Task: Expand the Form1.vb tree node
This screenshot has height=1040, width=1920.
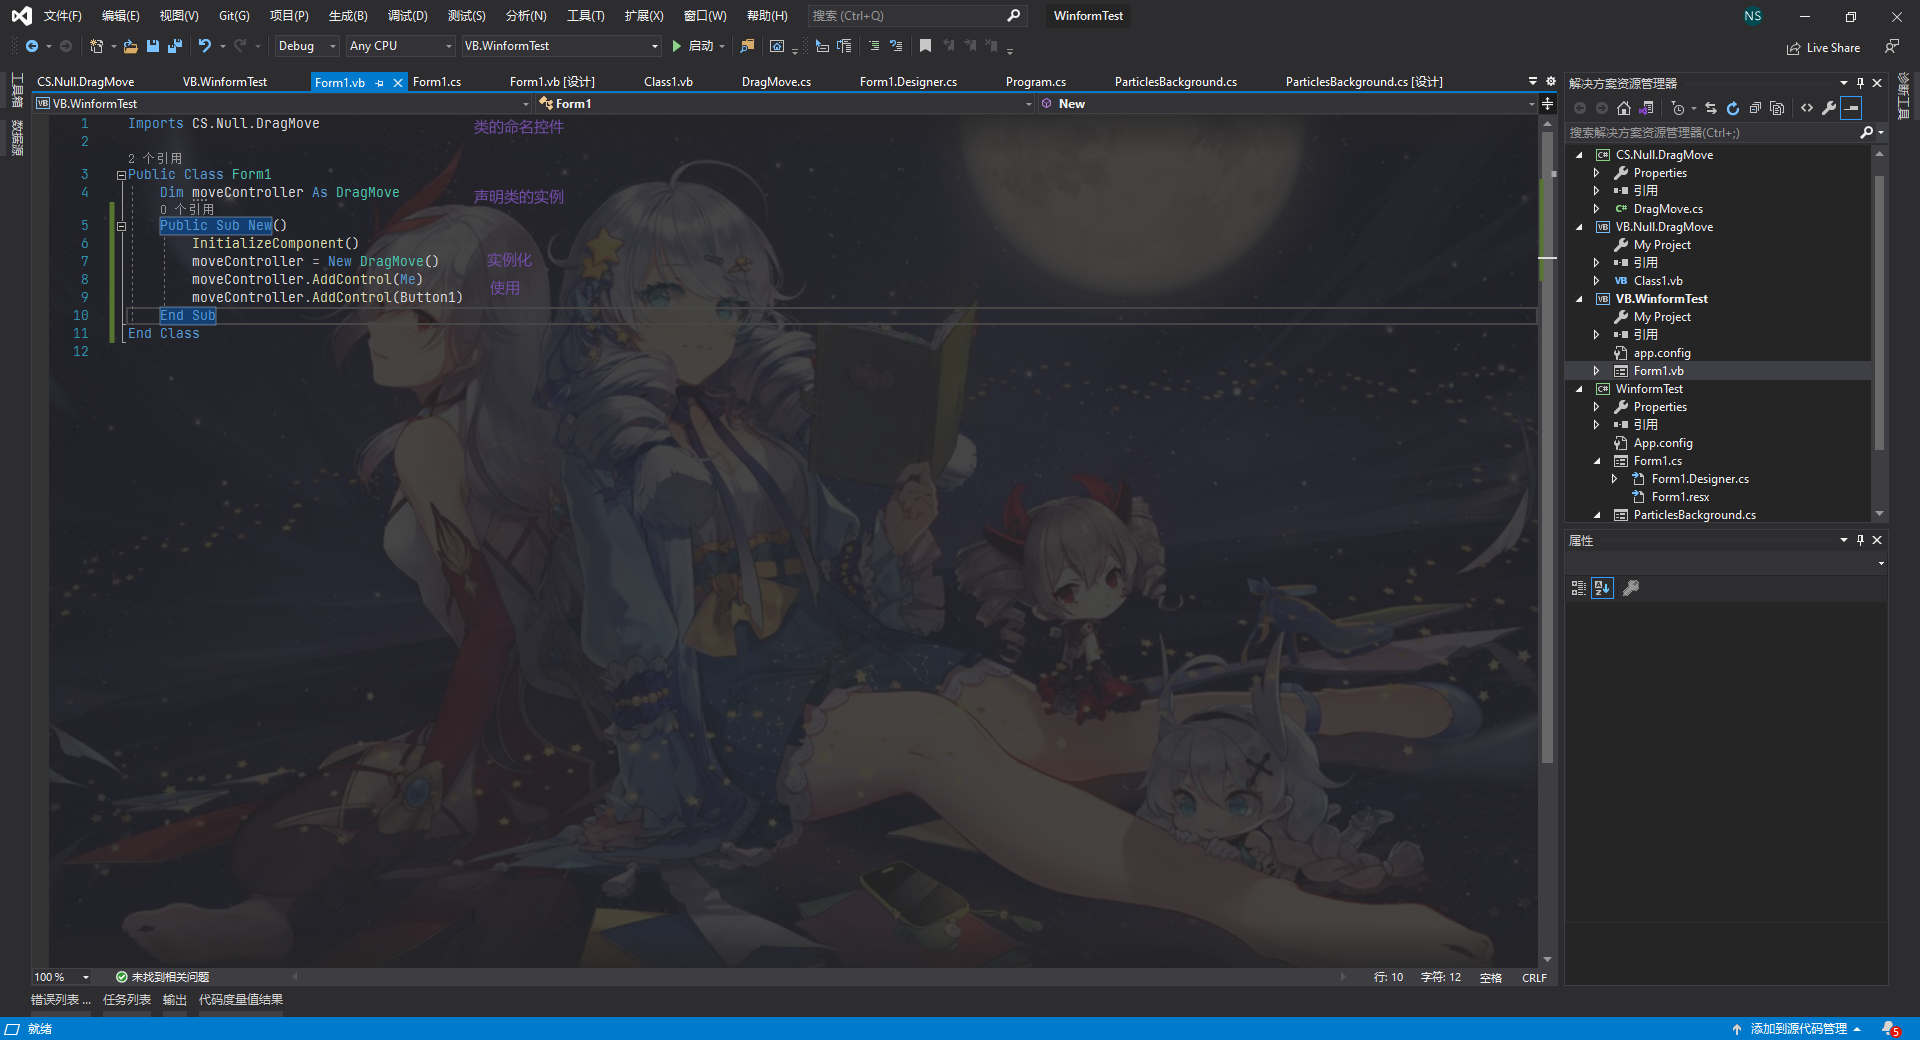Action: tap(1597, 371)
